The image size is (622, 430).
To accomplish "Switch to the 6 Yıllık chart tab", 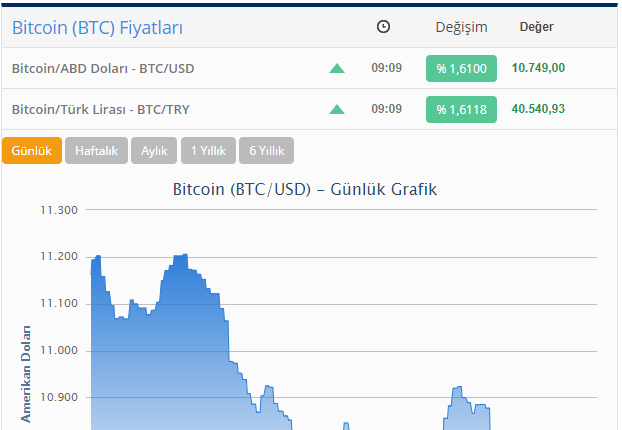I will pyautogui.click(x=267, y=151).
